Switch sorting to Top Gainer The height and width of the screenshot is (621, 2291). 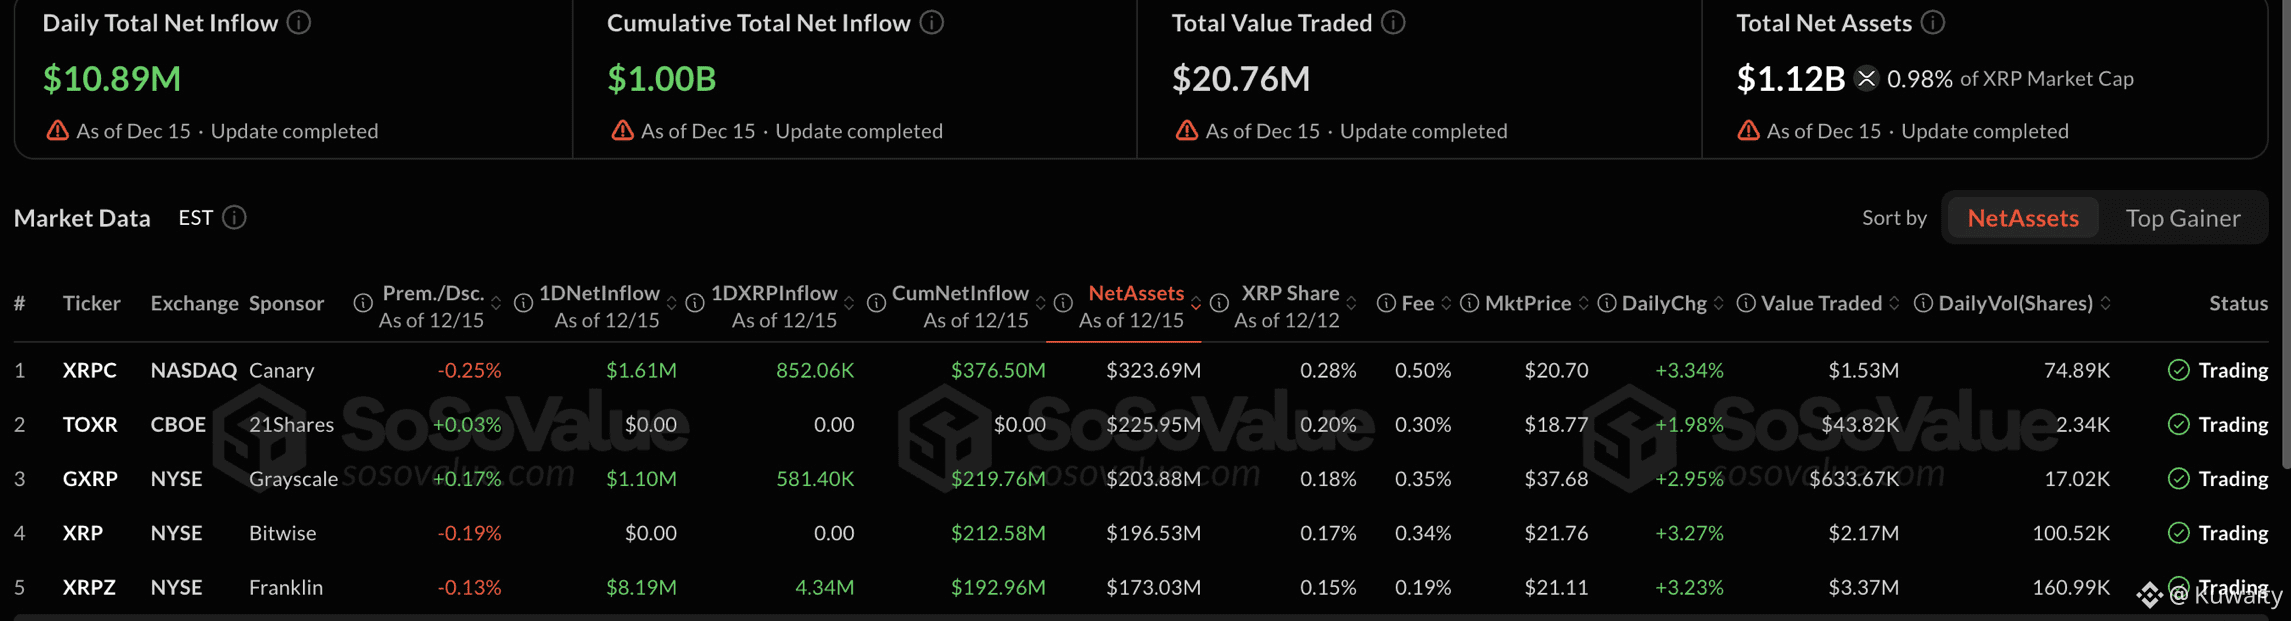pyautogui.click(x=2182, y=217)
